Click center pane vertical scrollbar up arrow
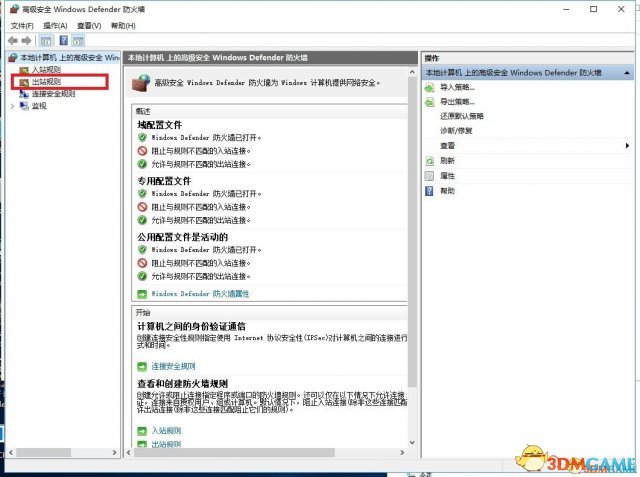640x477 pixels. pyautogui.click(x=412, y=72)
